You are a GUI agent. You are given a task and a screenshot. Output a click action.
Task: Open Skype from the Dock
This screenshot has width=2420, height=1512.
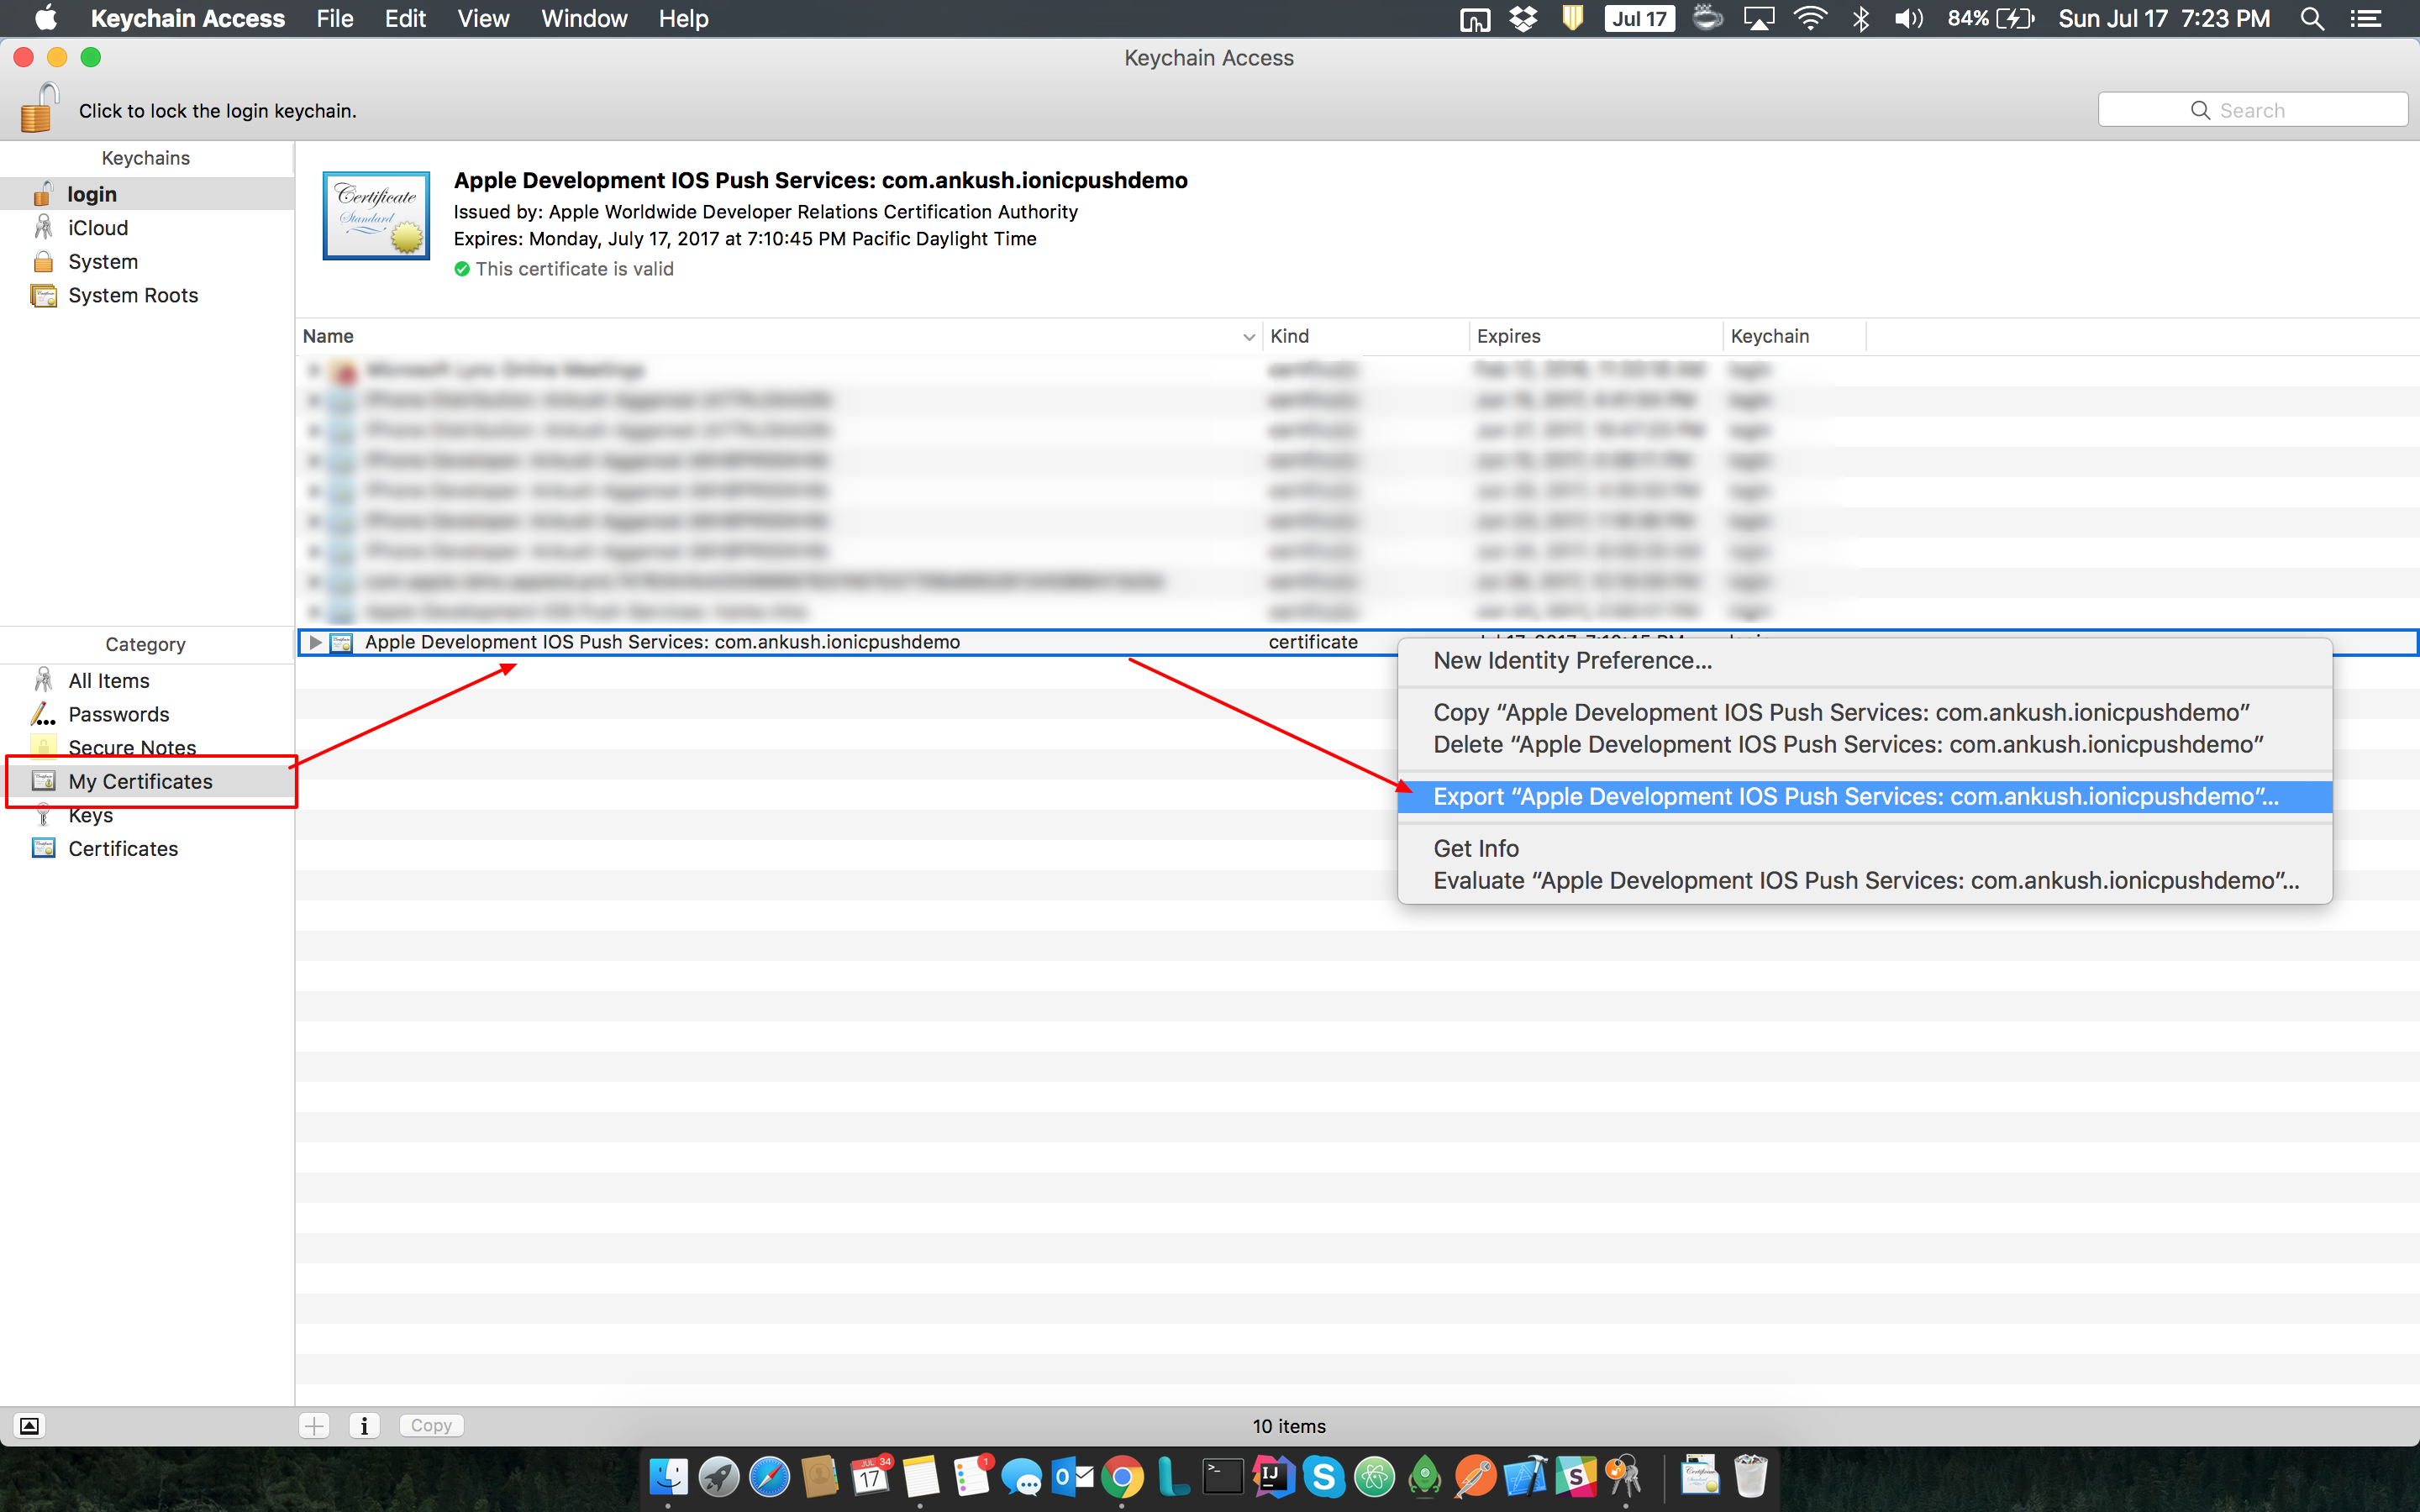point(1324,1476)
